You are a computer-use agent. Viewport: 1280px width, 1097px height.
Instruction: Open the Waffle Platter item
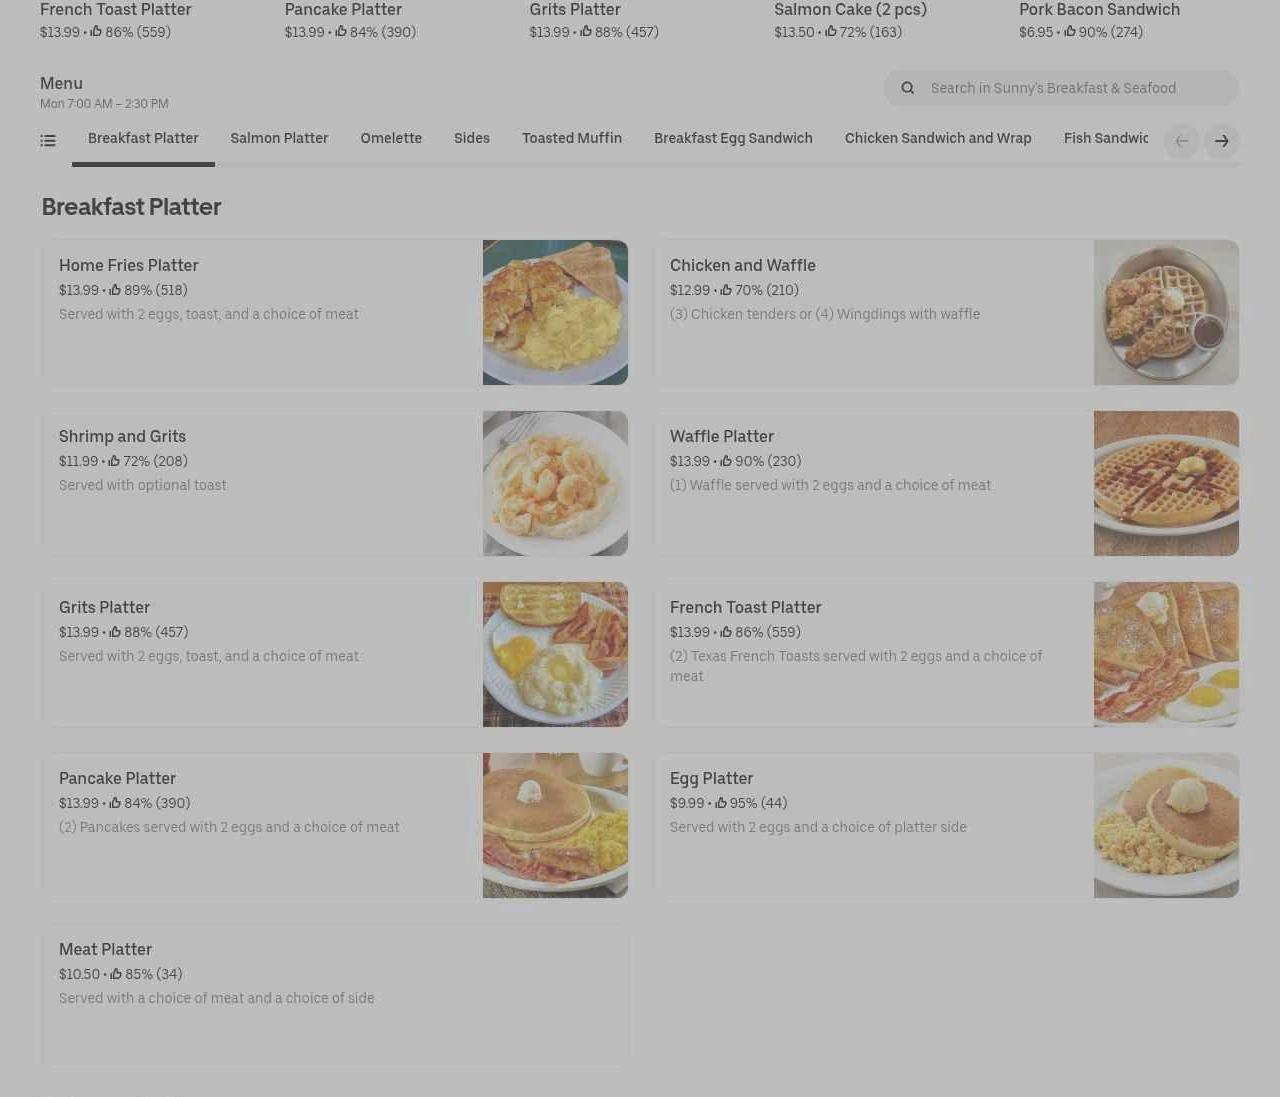coord(947,483)
